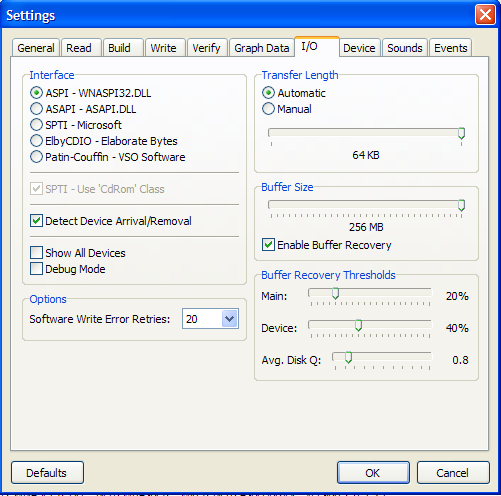The height and width of the screenshot is (496, 501).
Task: Click the Settings title bar text
Action: click(31, 16)
